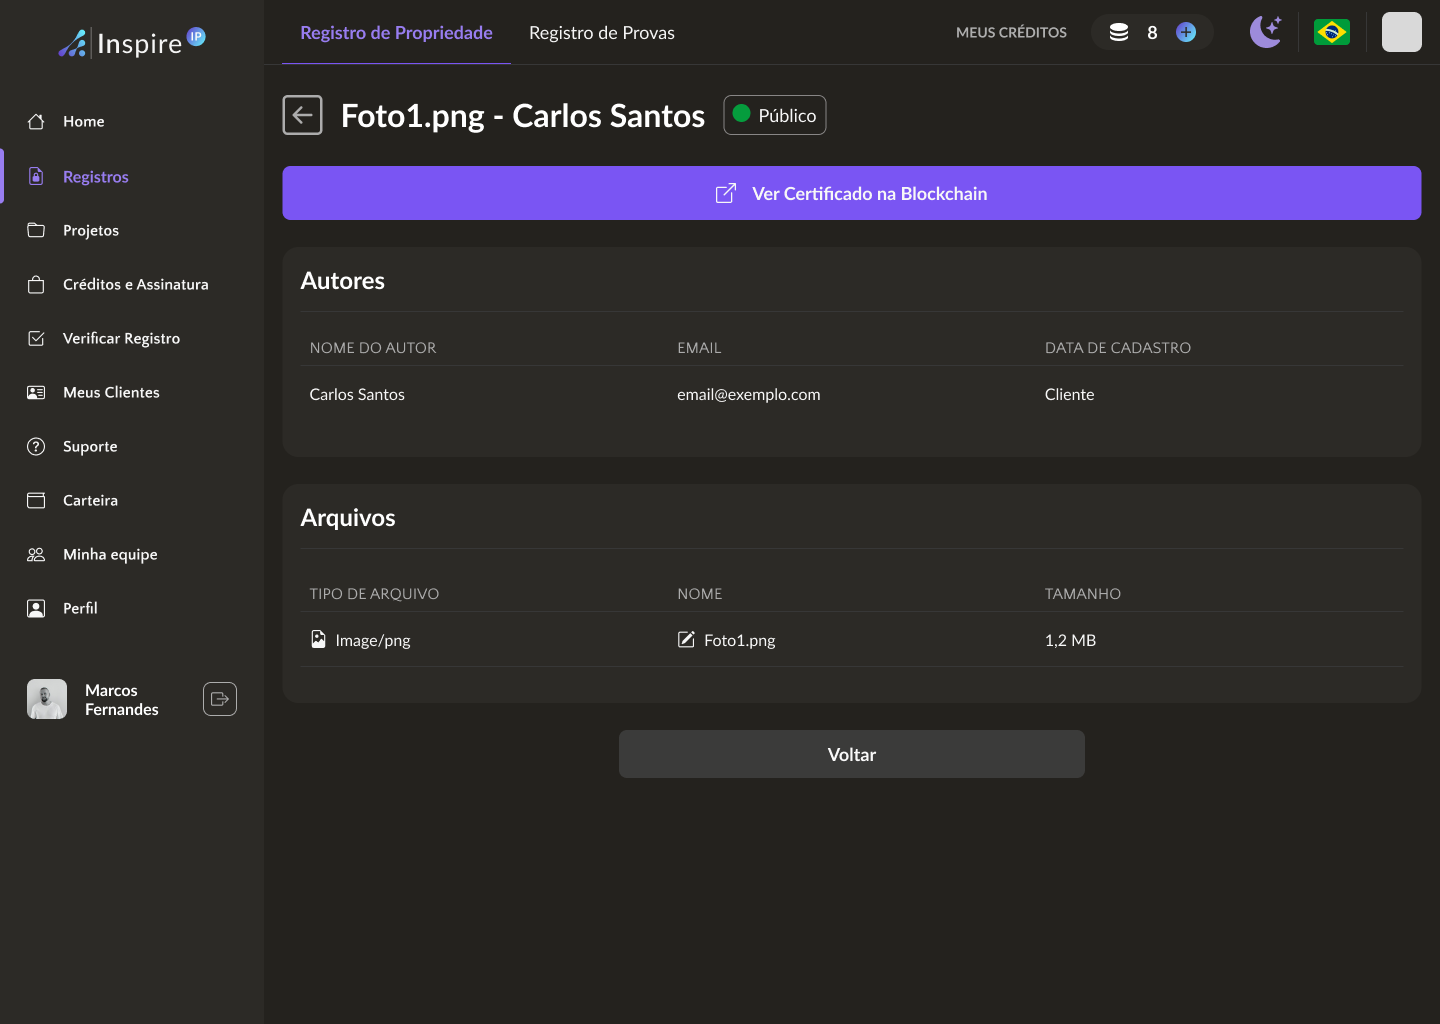Click the back arrow next to title
Image resolution: width=1440 pixels, height=1024 pixels.
click(x=302, y=115)
